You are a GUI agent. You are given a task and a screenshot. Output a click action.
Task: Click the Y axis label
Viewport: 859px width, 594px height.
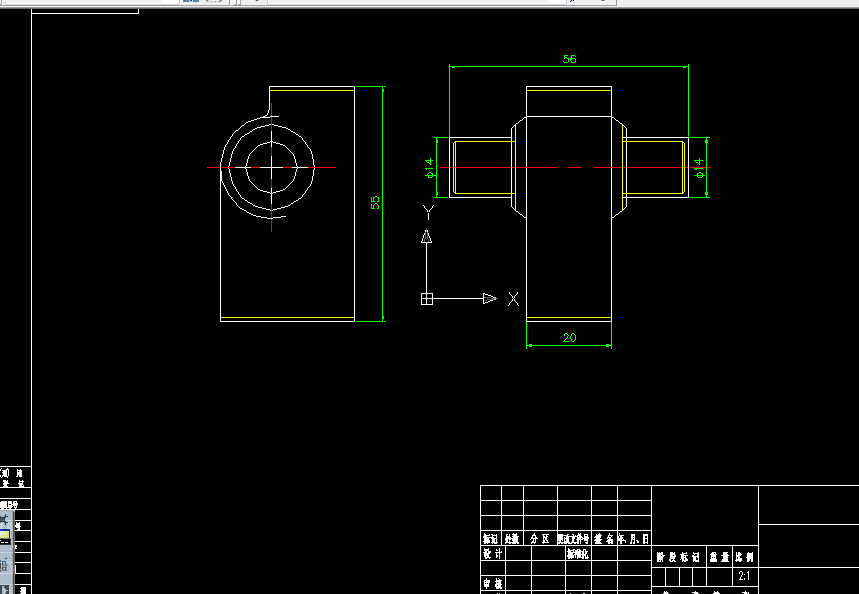(428, 212)
